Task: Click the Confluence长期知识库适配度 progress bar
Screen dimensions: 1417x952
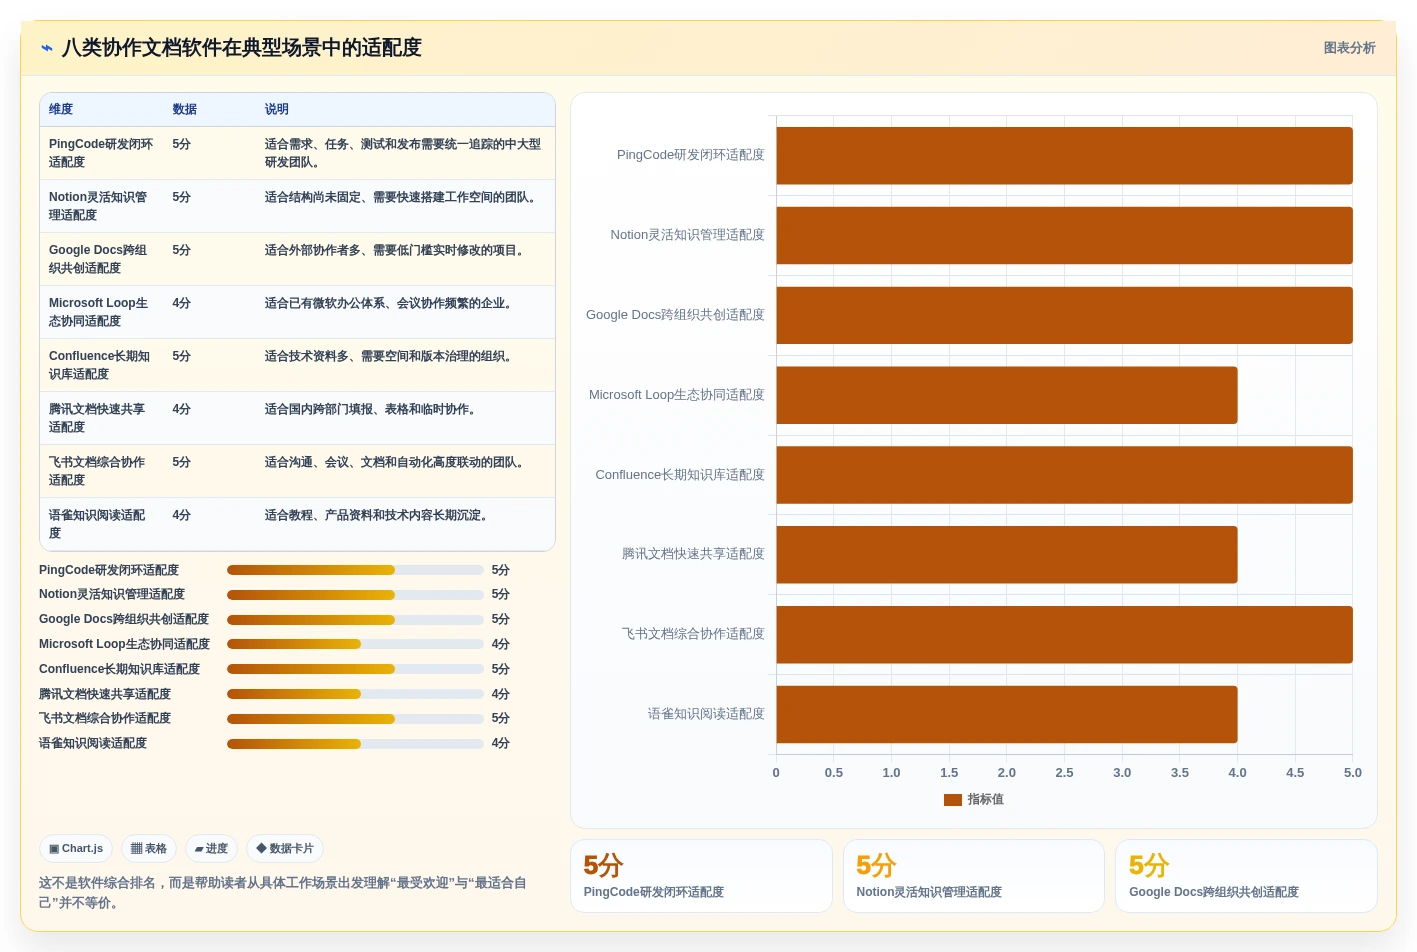Action: [355, 669]
